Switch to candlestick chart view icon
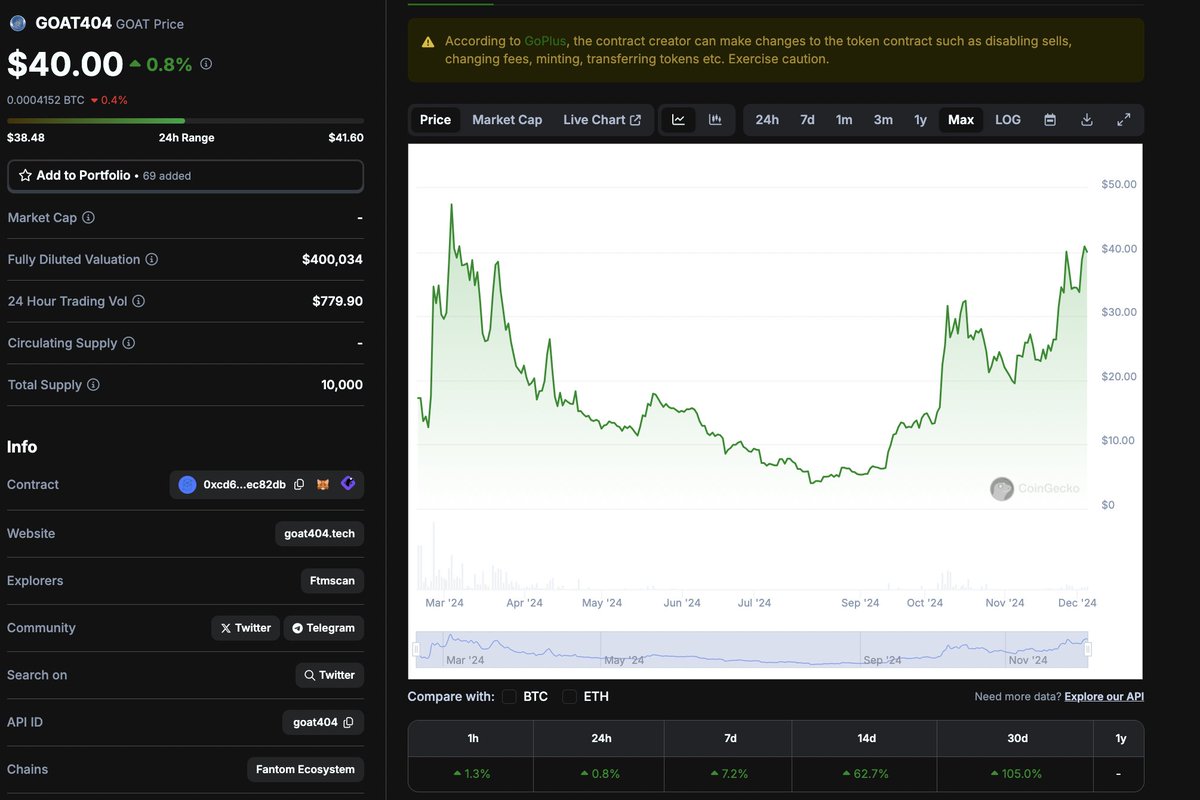The height and width of the screenshot is (800, 1200). point(715,120)
